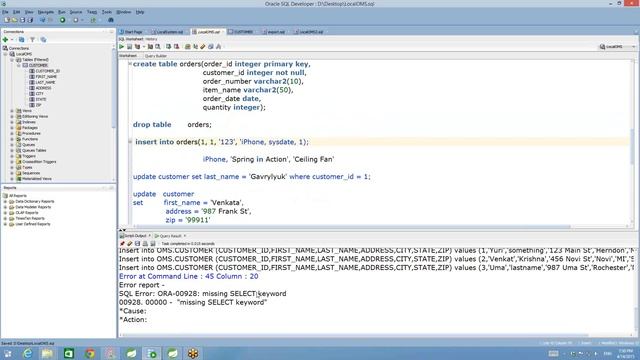Click the 'ORA-00928: missing SELECT keyword' output line
Image resolution: width=640 pixels, height=360 pixels.
point(202,293)
